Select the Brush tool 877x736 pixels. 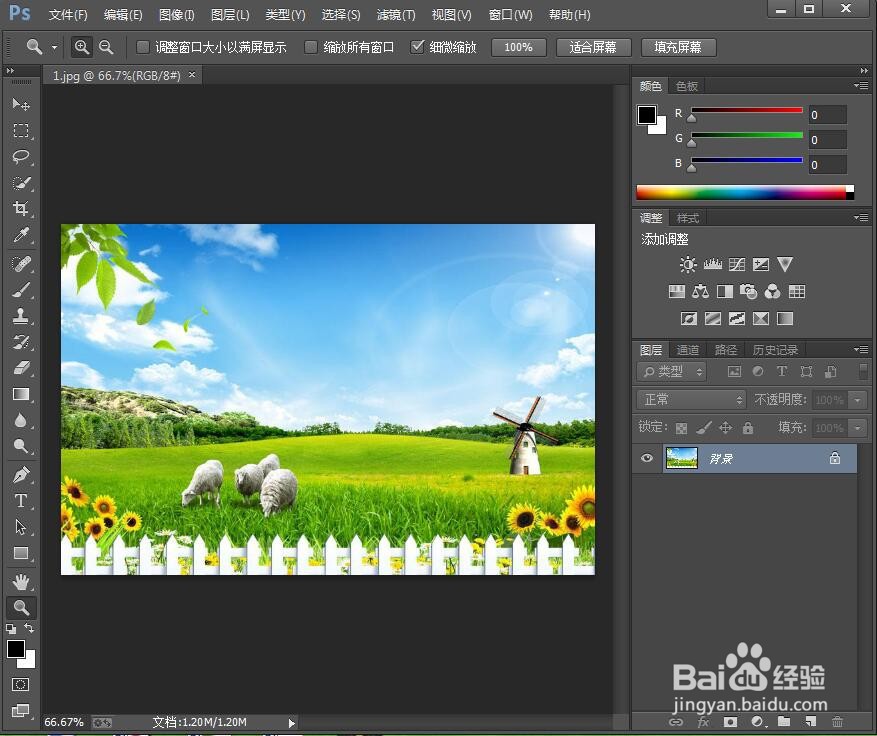click(x=21, y=290)
